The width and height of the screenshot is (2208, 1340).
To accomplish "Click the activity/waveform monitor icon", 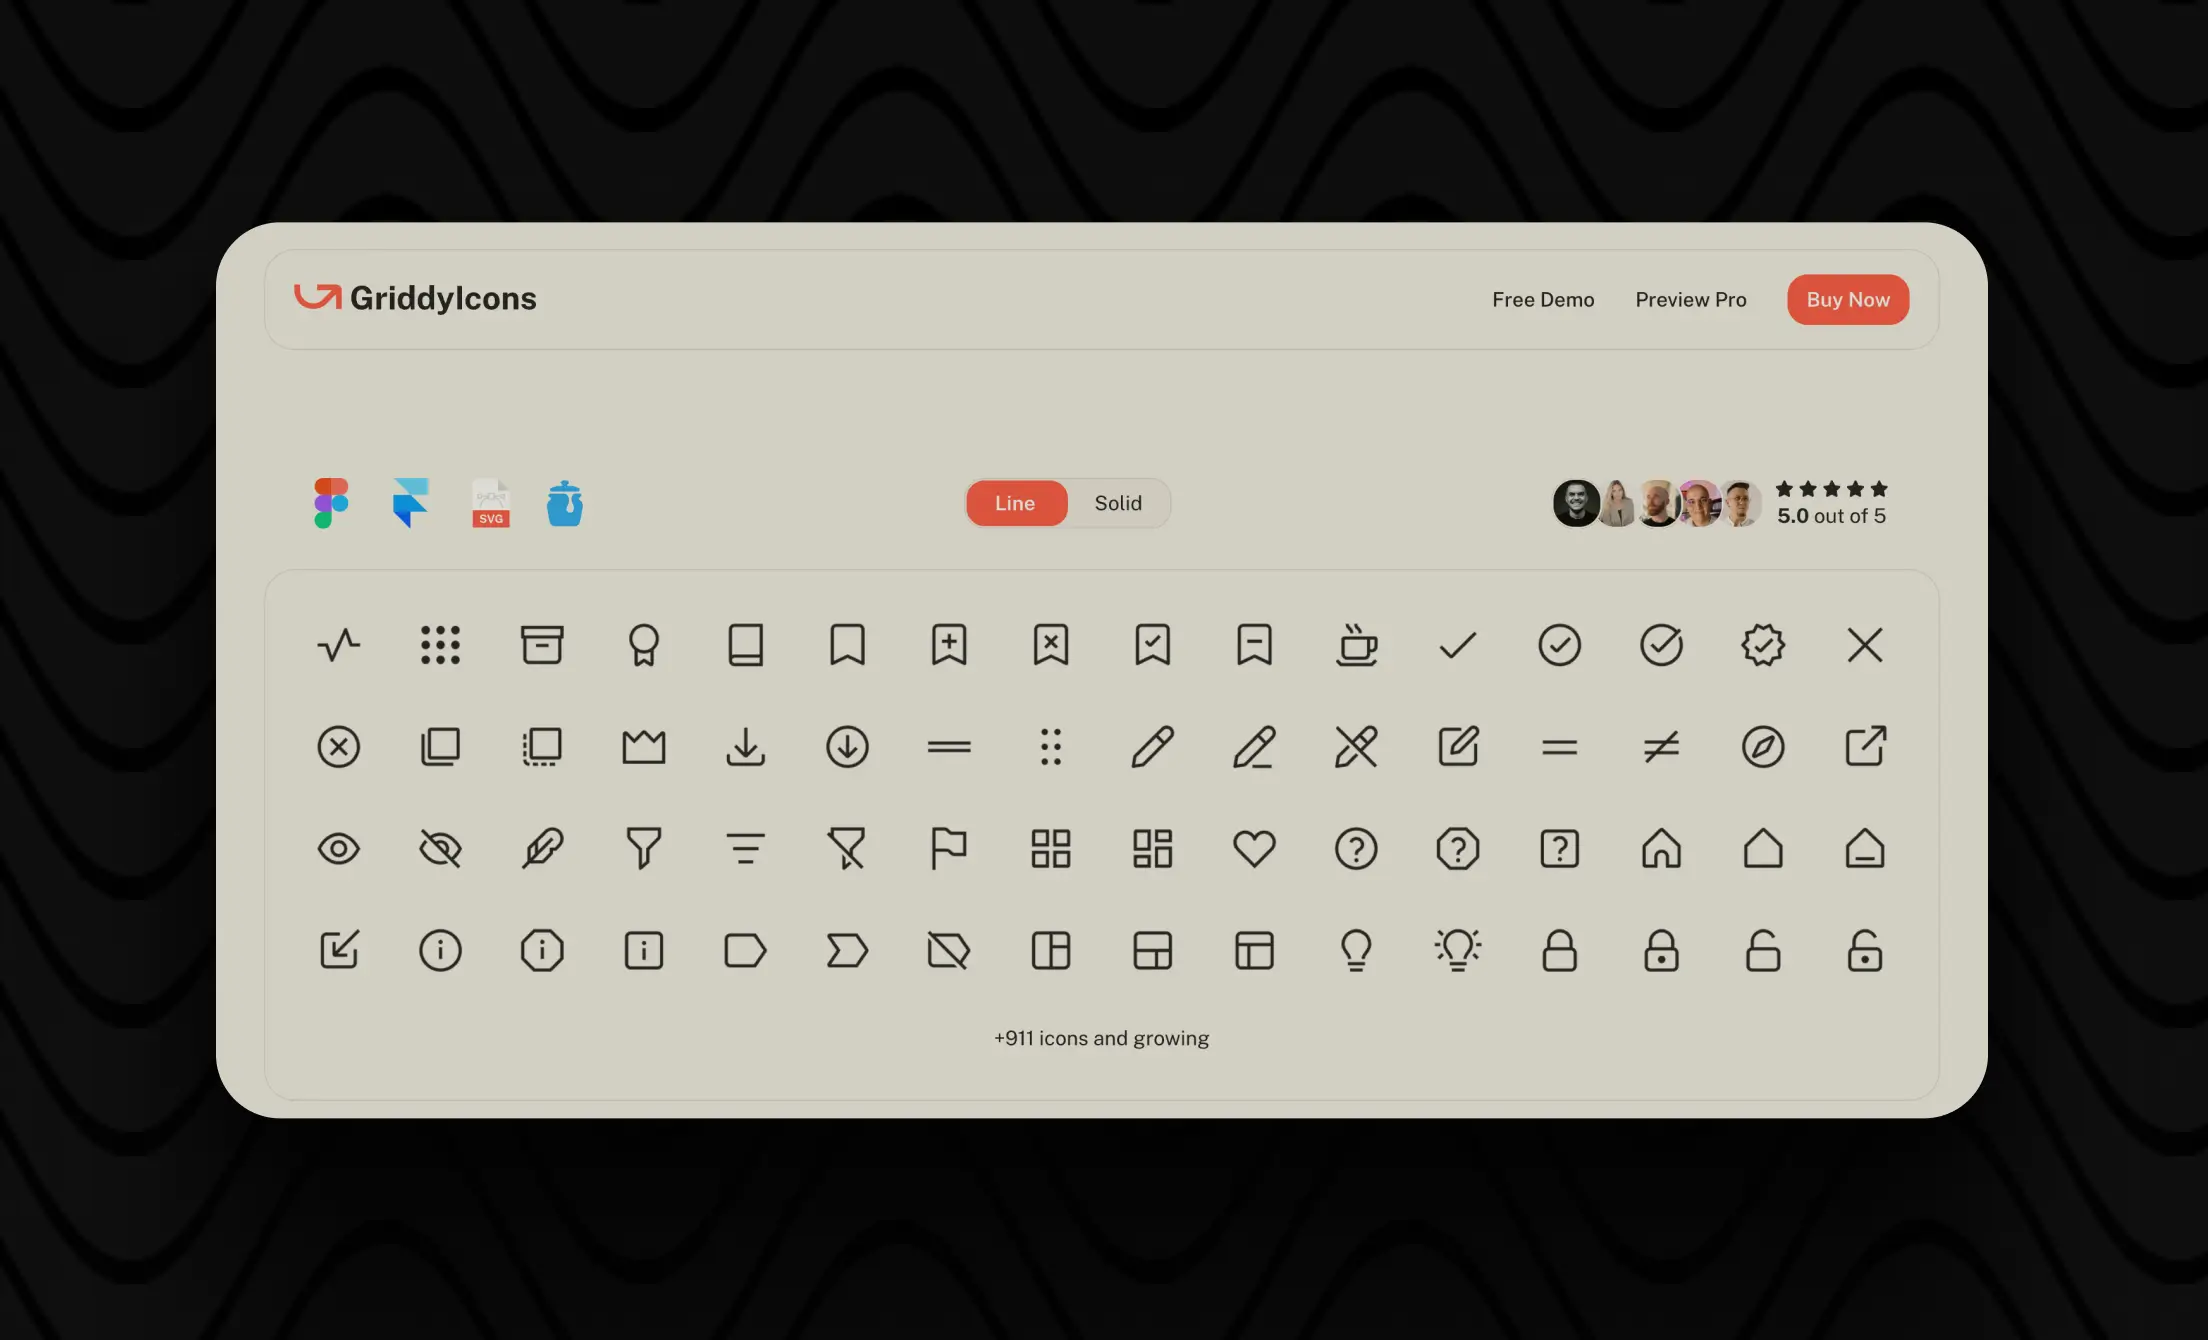I will (x=338, y=643).
